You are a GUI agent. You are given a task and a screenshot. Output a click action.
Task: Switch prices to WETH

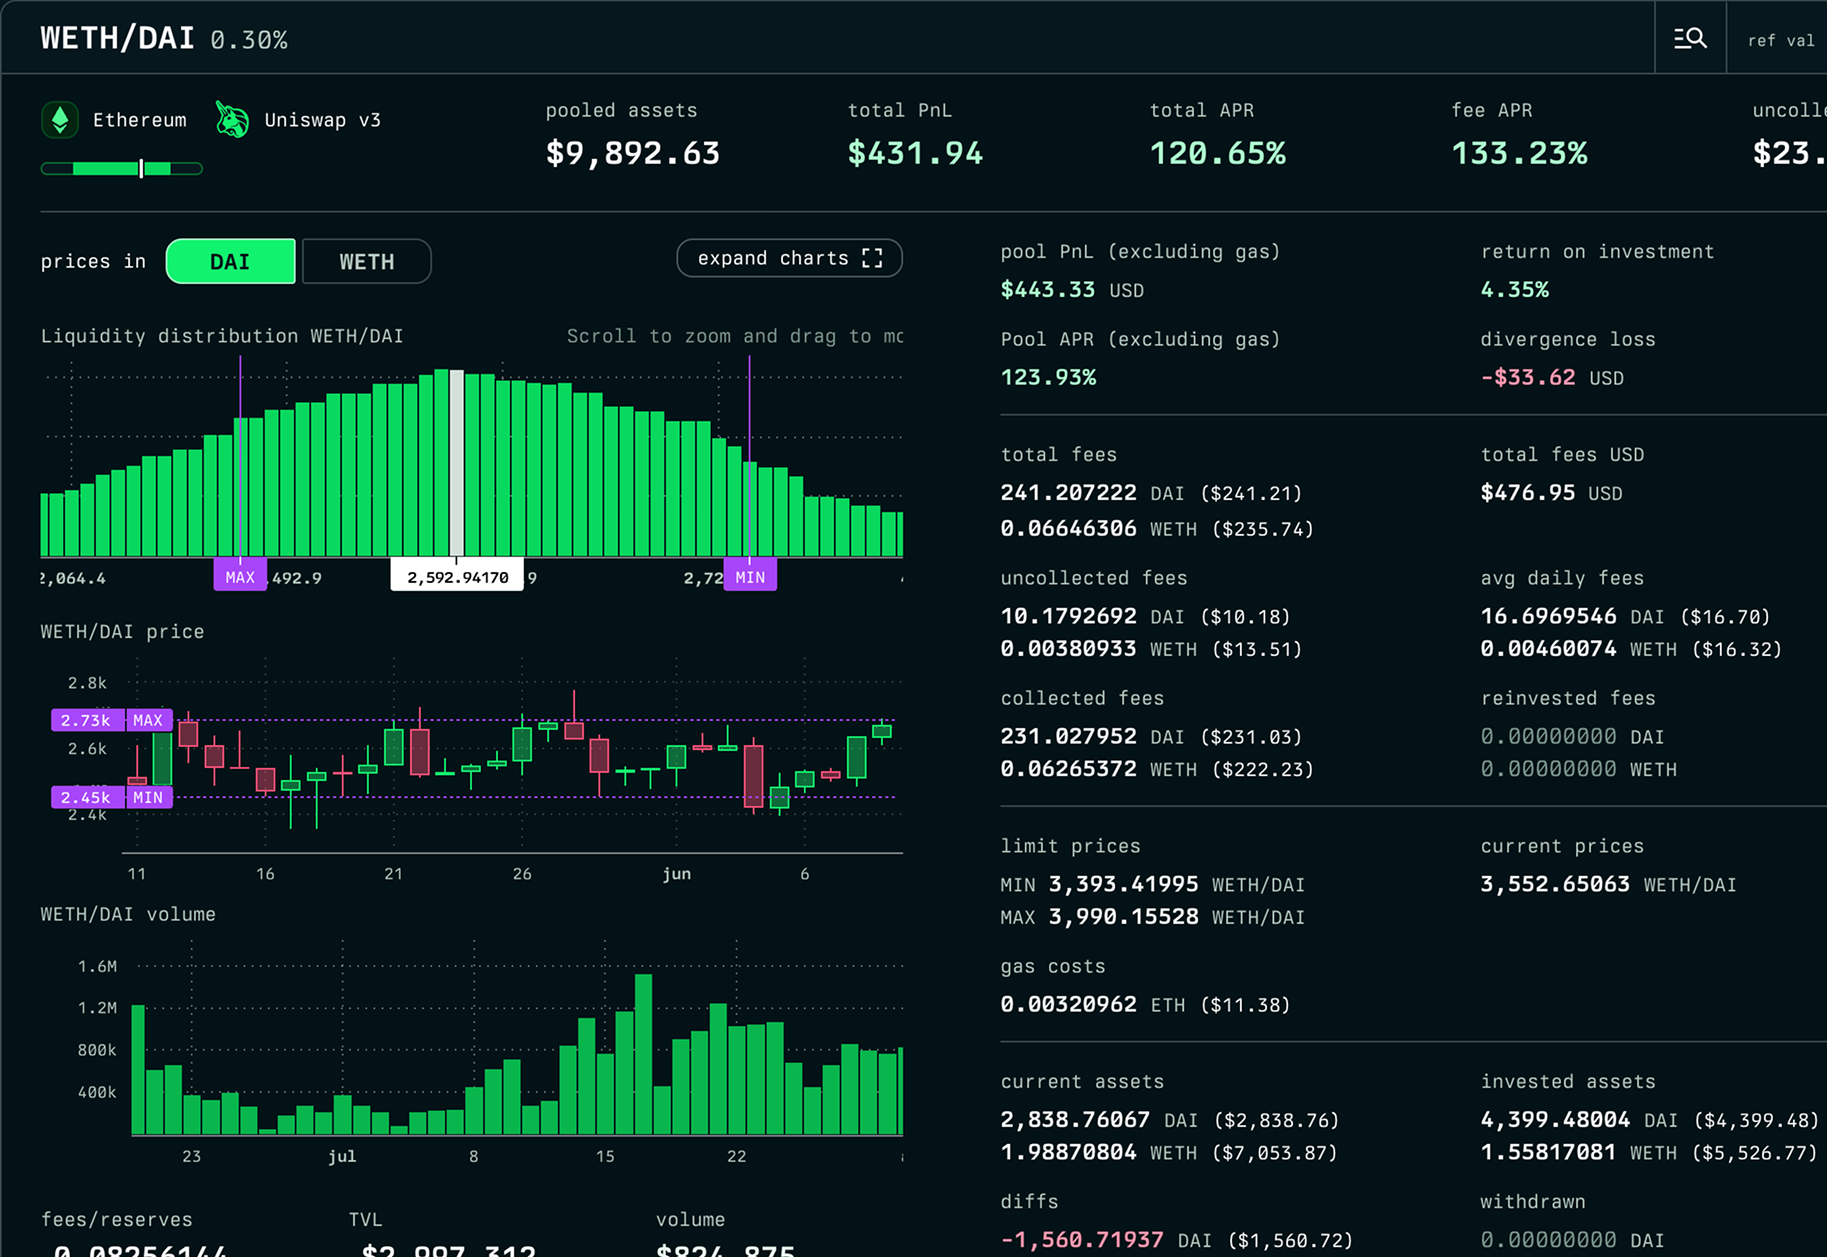tap(366, 262)
